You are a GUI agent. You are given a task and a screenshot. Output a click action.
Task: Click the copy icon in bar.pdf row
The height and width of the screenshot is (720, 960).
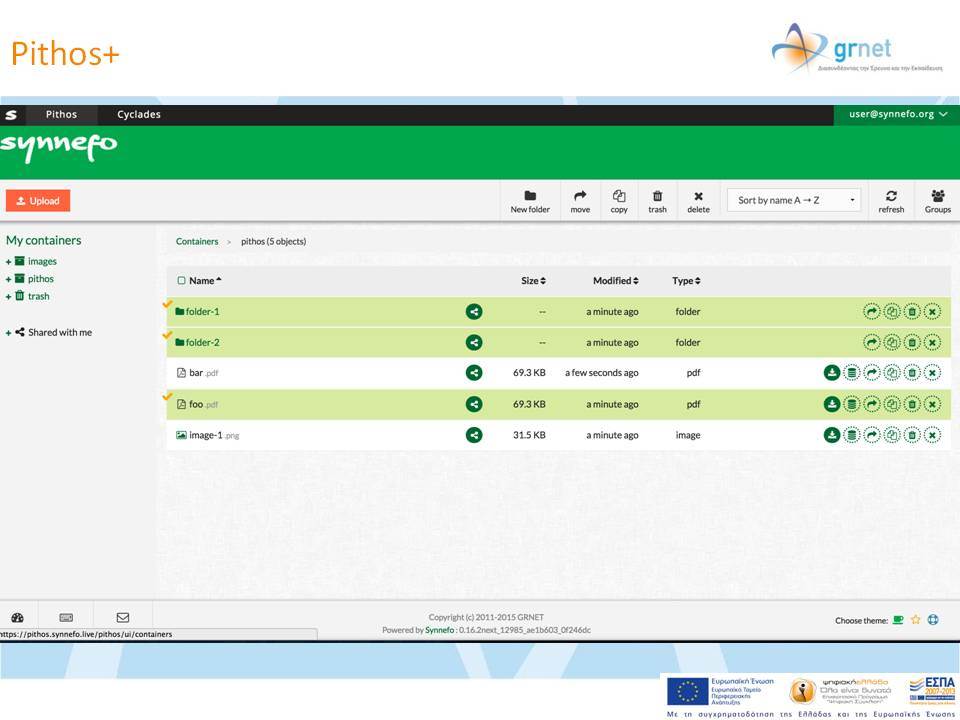click(892, 373)
